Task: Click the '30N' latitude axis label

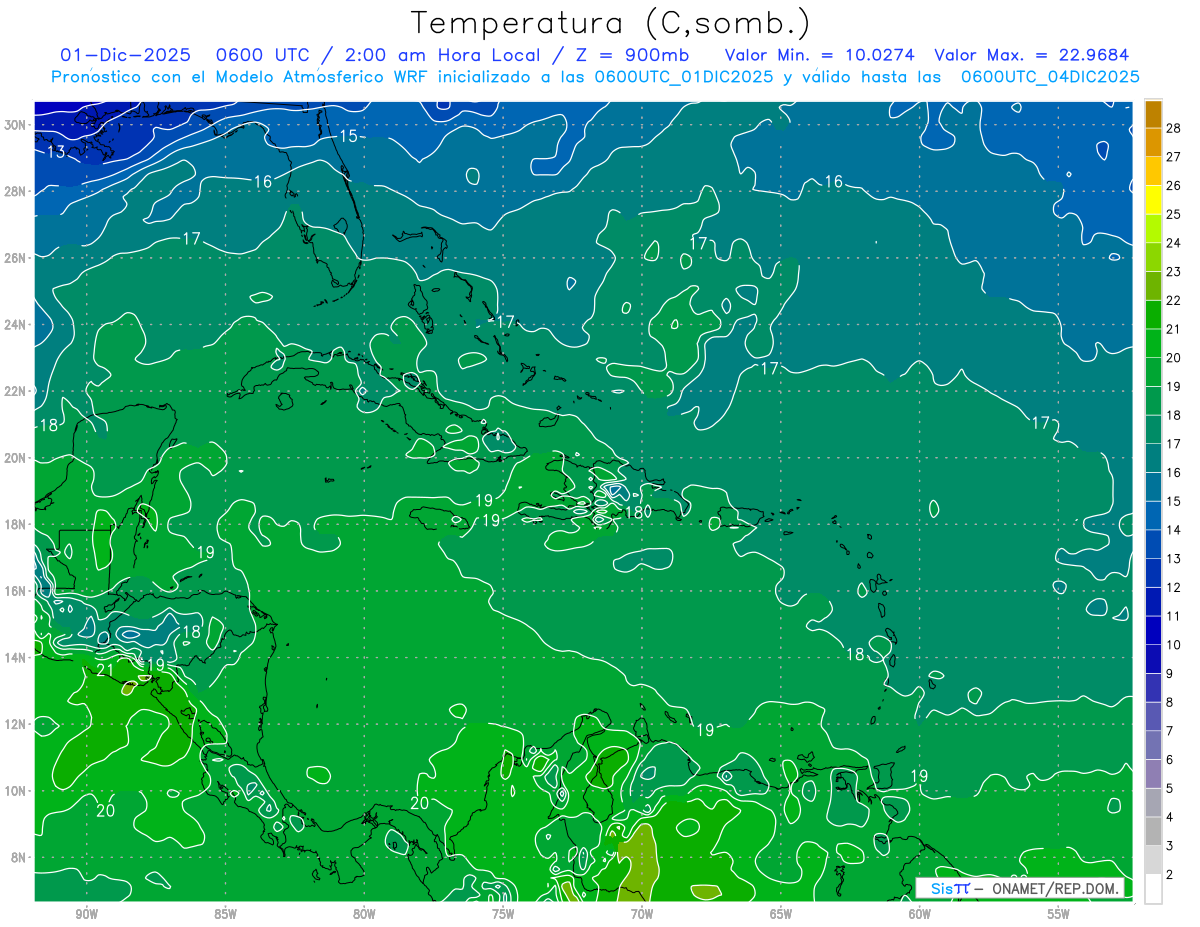Action: click(x=16, y=125)
